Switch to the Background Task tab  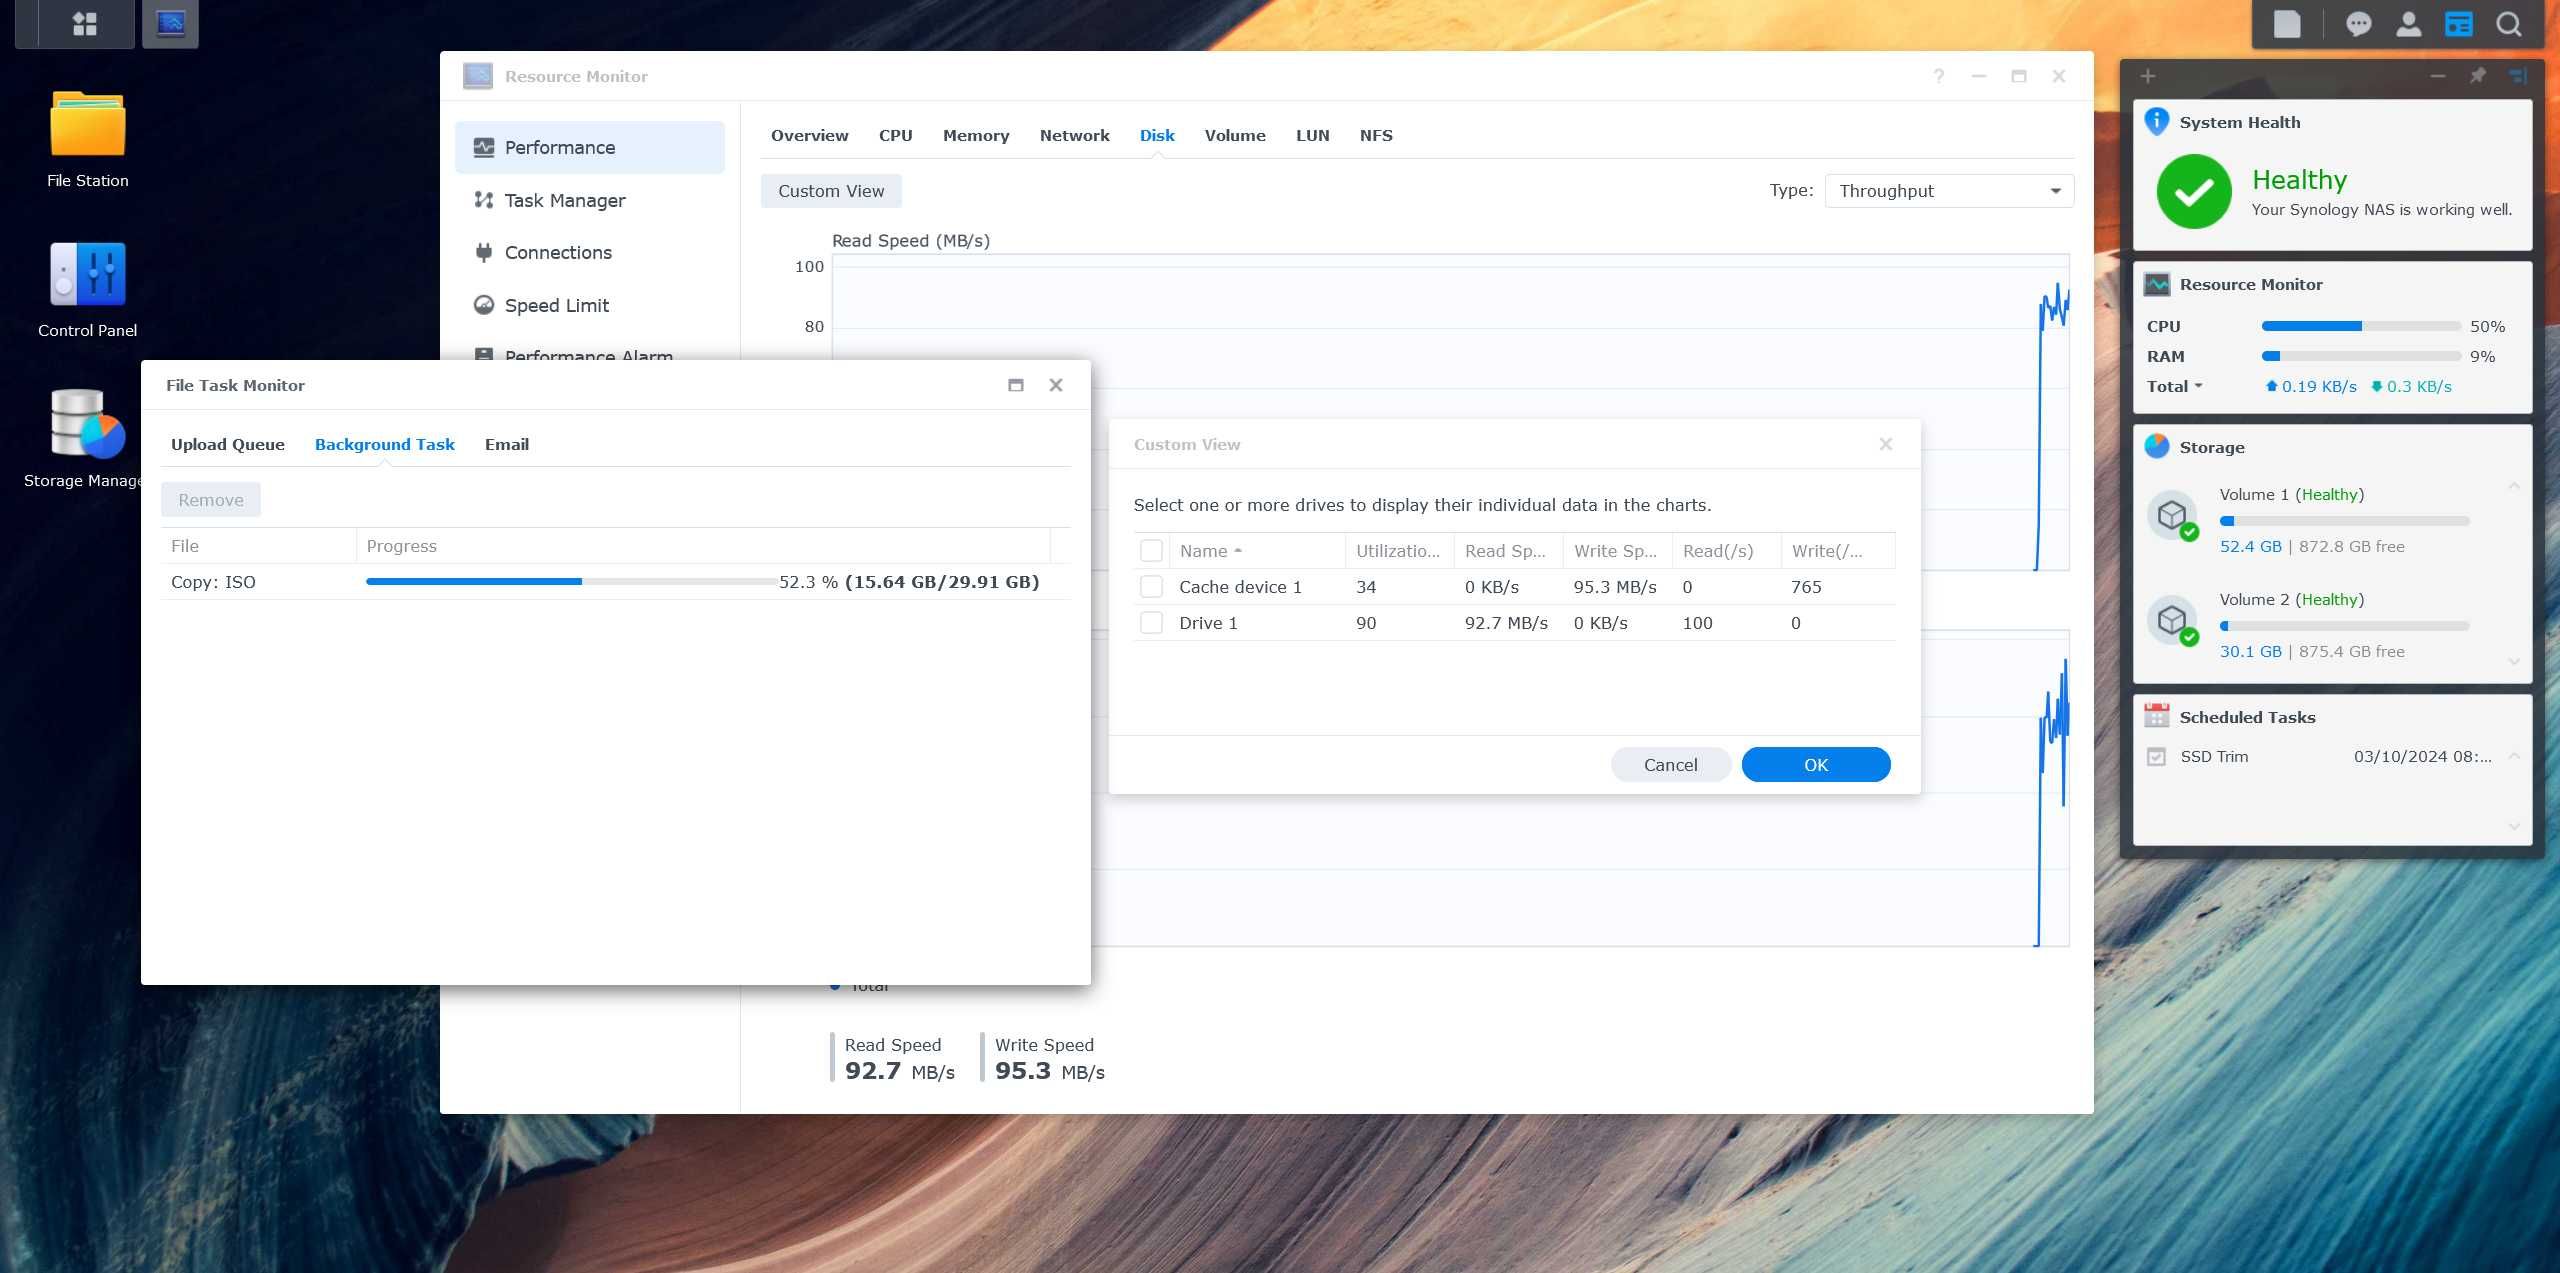click(x=384, y=444)
